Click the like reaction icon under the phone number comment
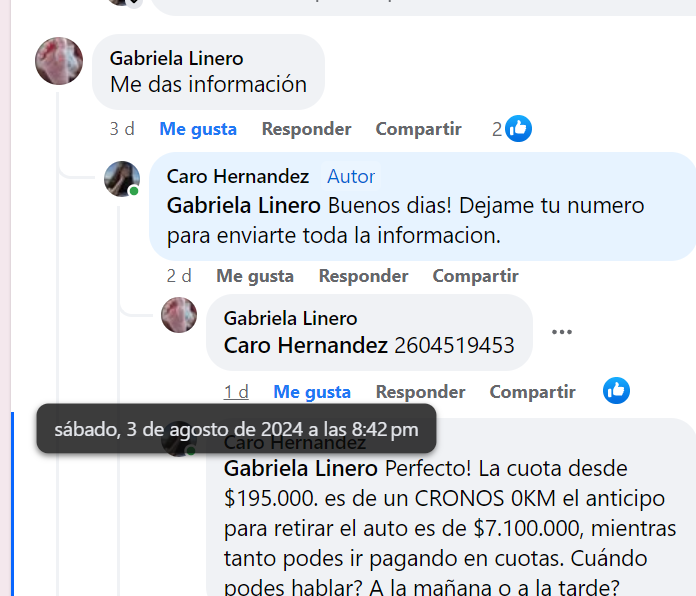696x596 pixels. point(616,391)
